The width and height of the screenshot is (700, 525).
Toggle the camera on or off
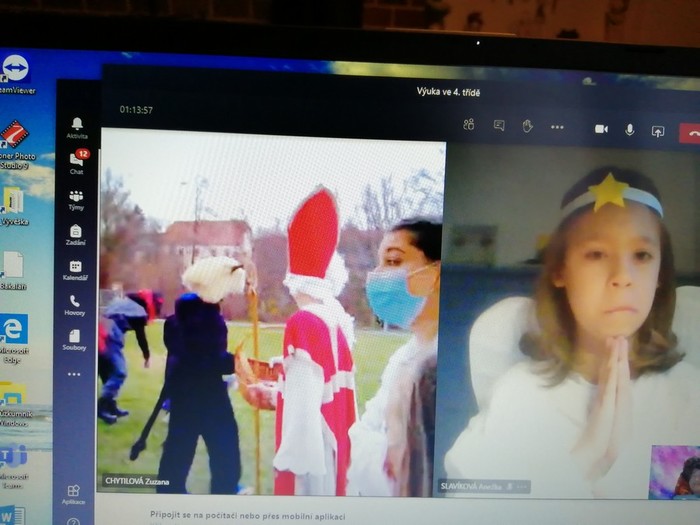(601, 129)
